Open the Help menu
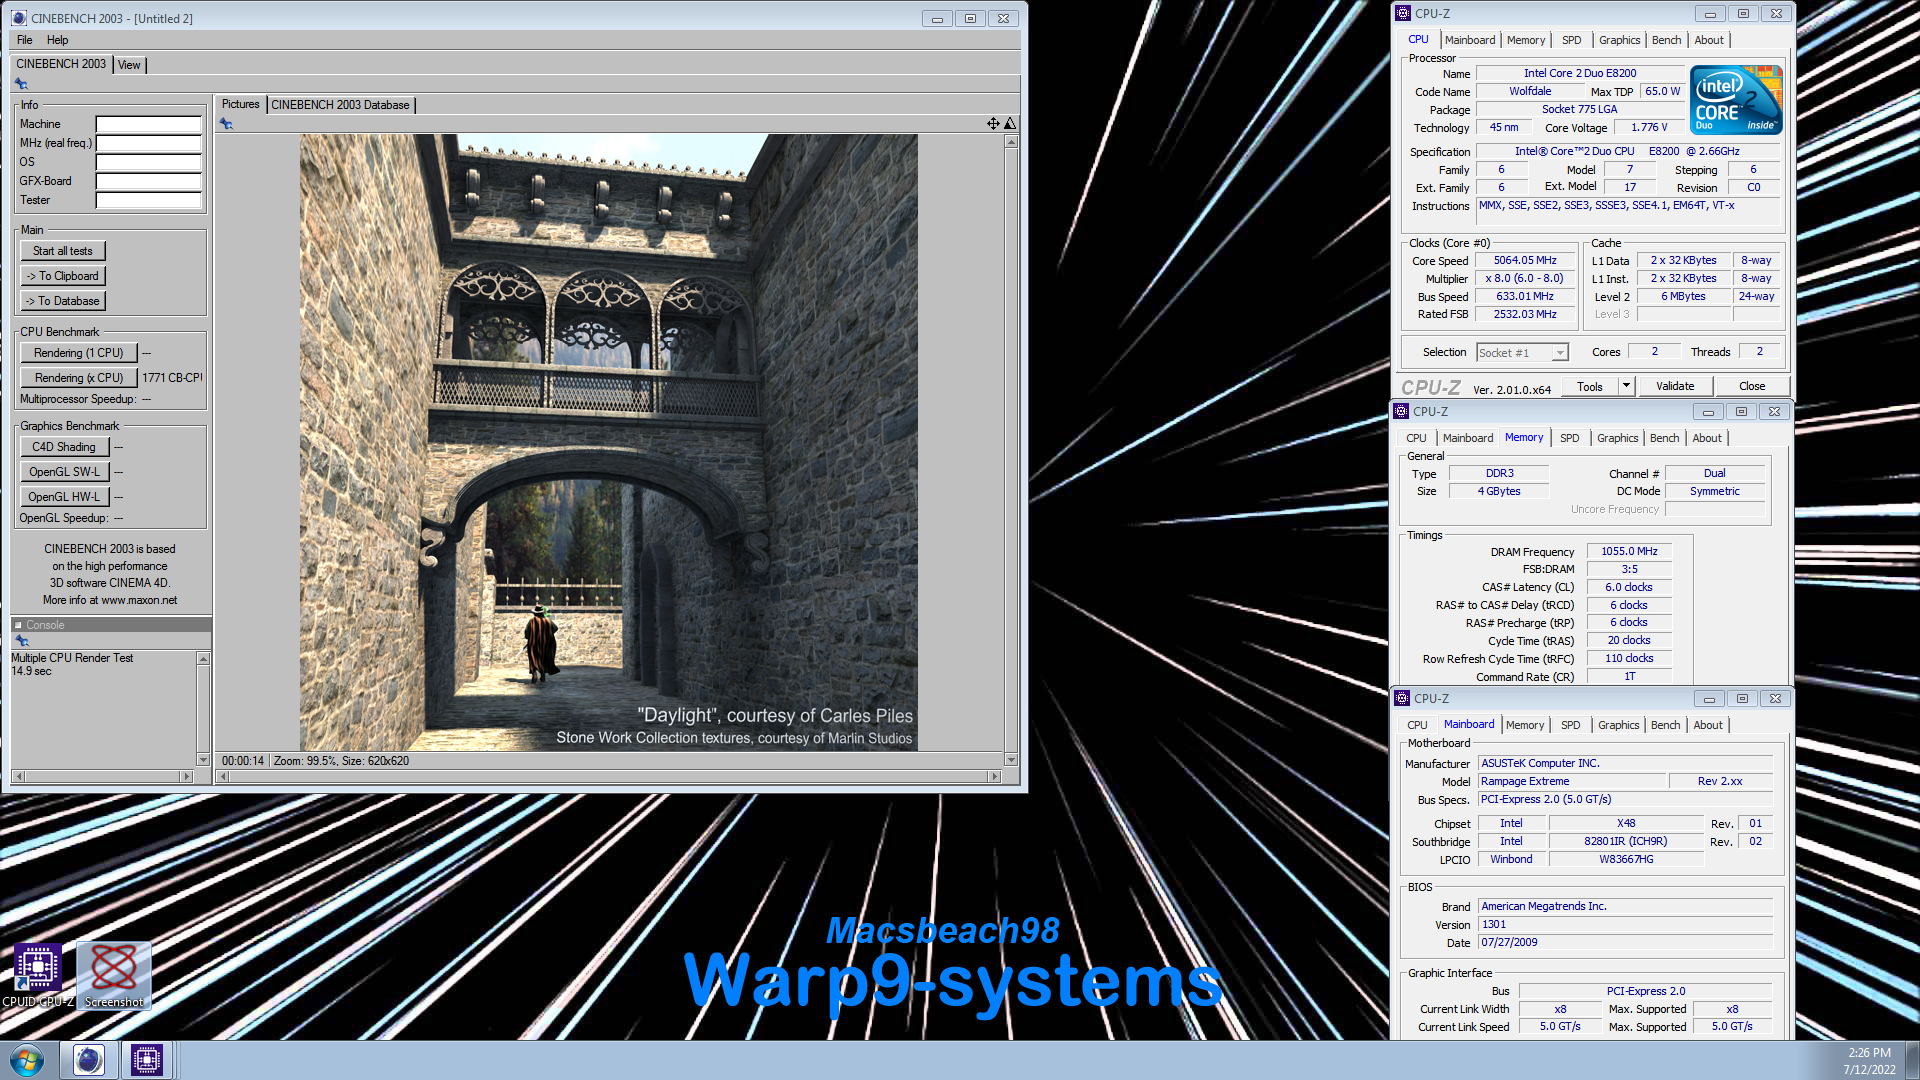Image resolution: width=1920 pixels, height=1080 pixels. (58, 40)
